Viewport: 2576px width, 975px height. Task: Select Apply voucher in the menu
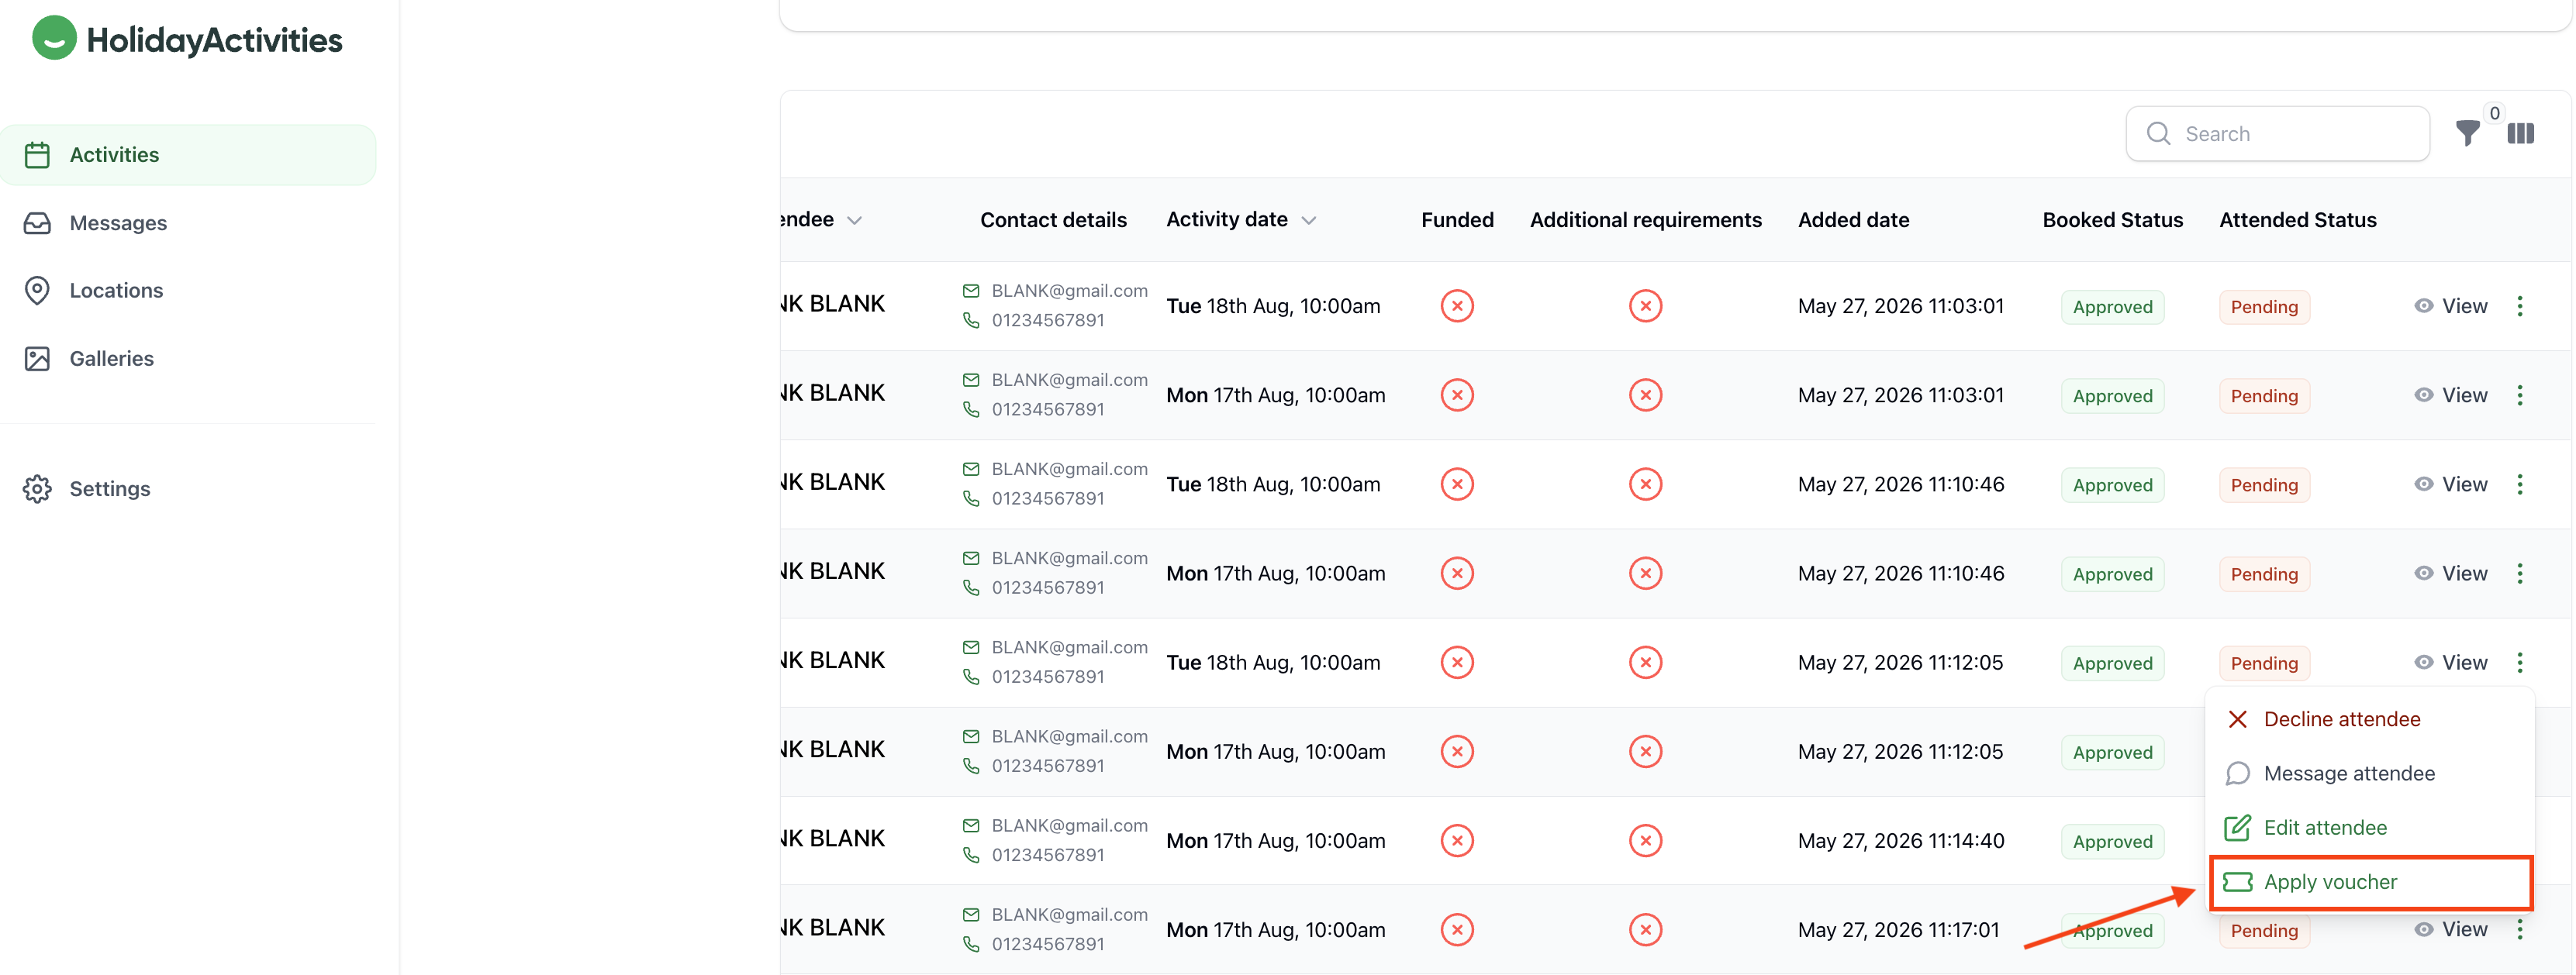click(x=2369, y=881)
